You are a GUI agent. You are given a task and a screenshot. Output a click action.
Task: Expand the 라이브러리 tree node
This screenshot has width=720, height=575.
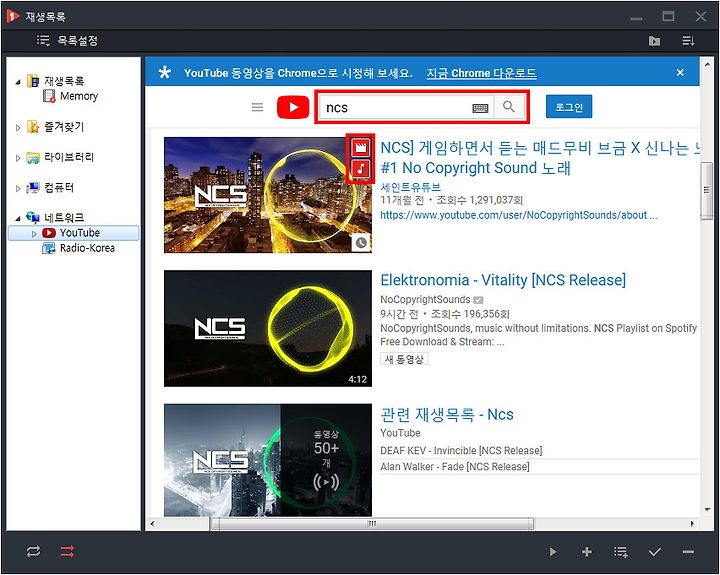(x=18, y=158)
